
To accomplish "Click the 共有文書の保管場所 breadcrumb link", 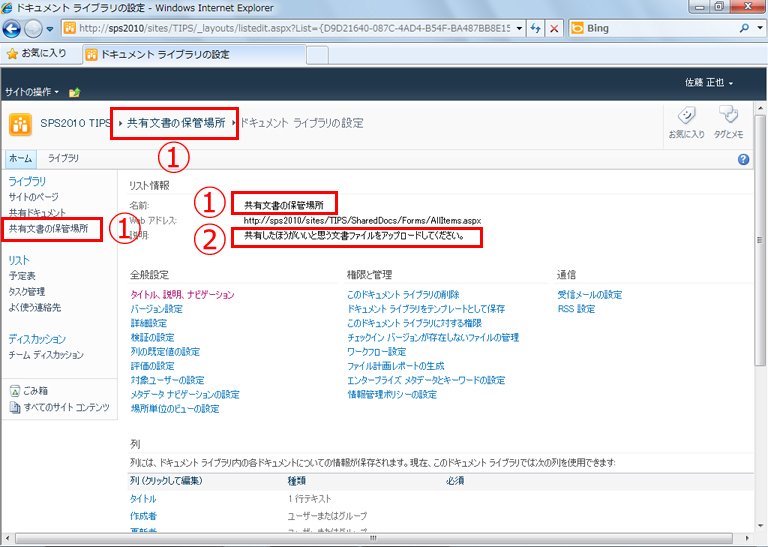I will tap(176, 123).
